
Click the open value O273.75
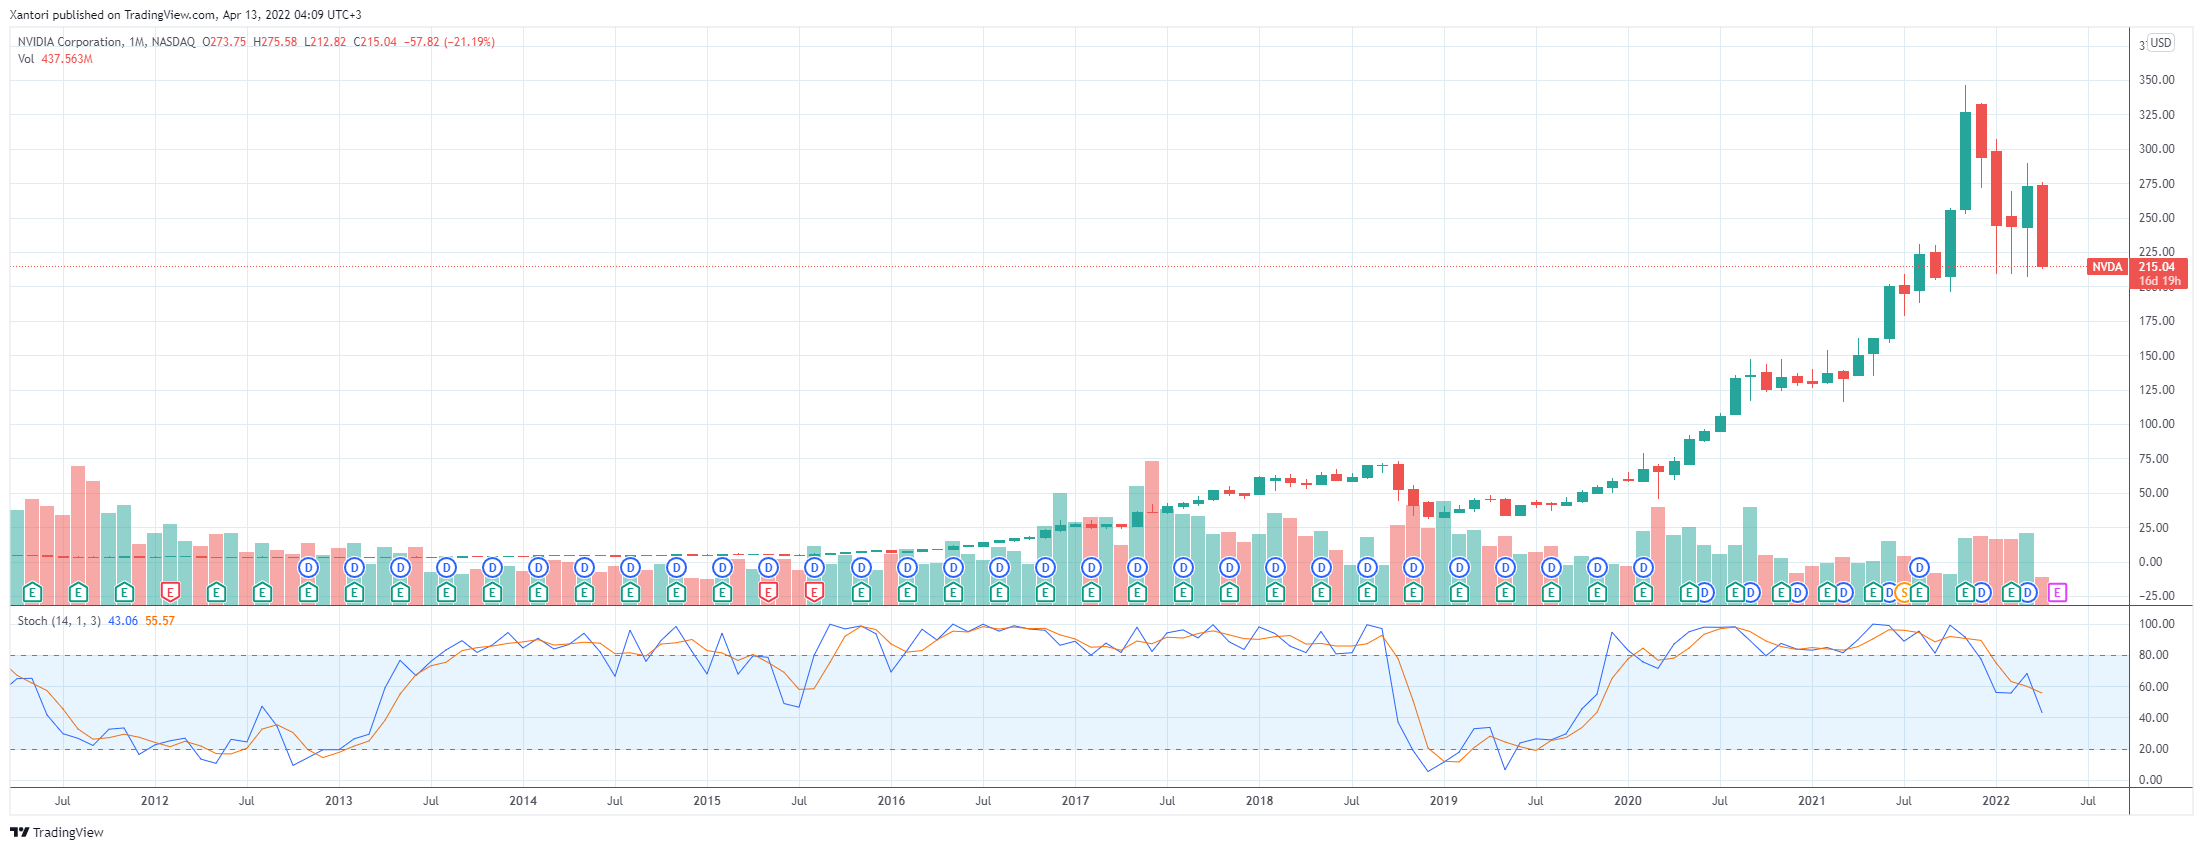224,42
